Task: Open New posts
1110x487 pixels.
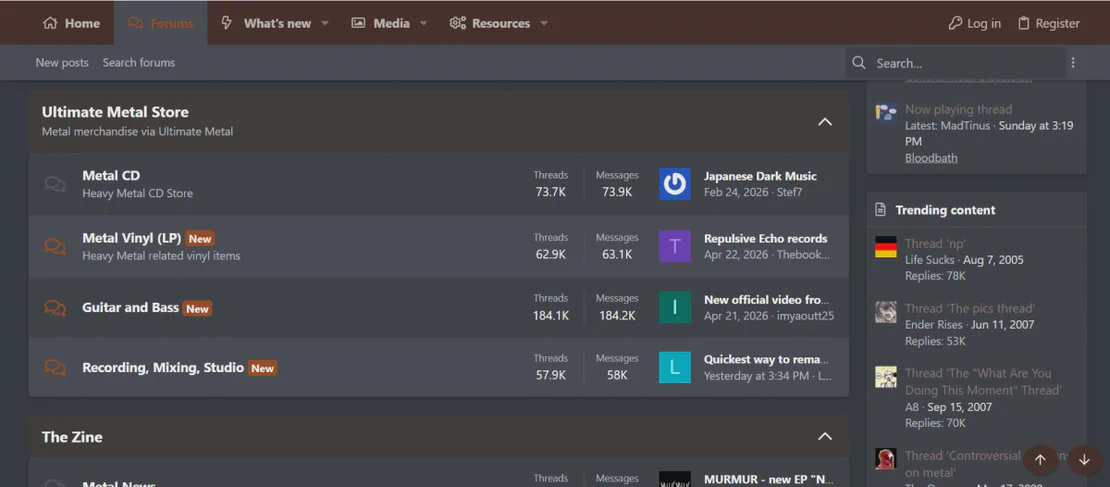Action: point(62,63)
